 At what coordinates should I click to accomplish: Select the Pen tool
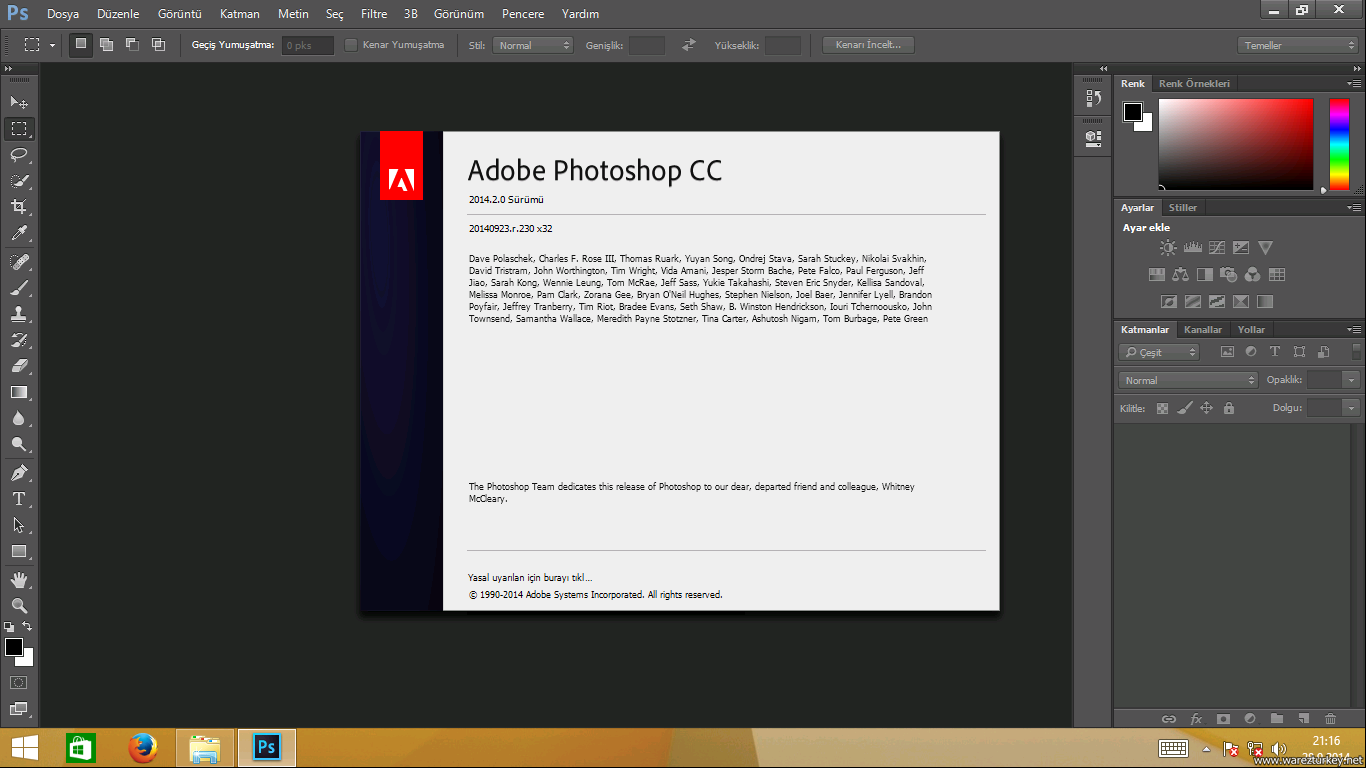[x=19, y=472]
